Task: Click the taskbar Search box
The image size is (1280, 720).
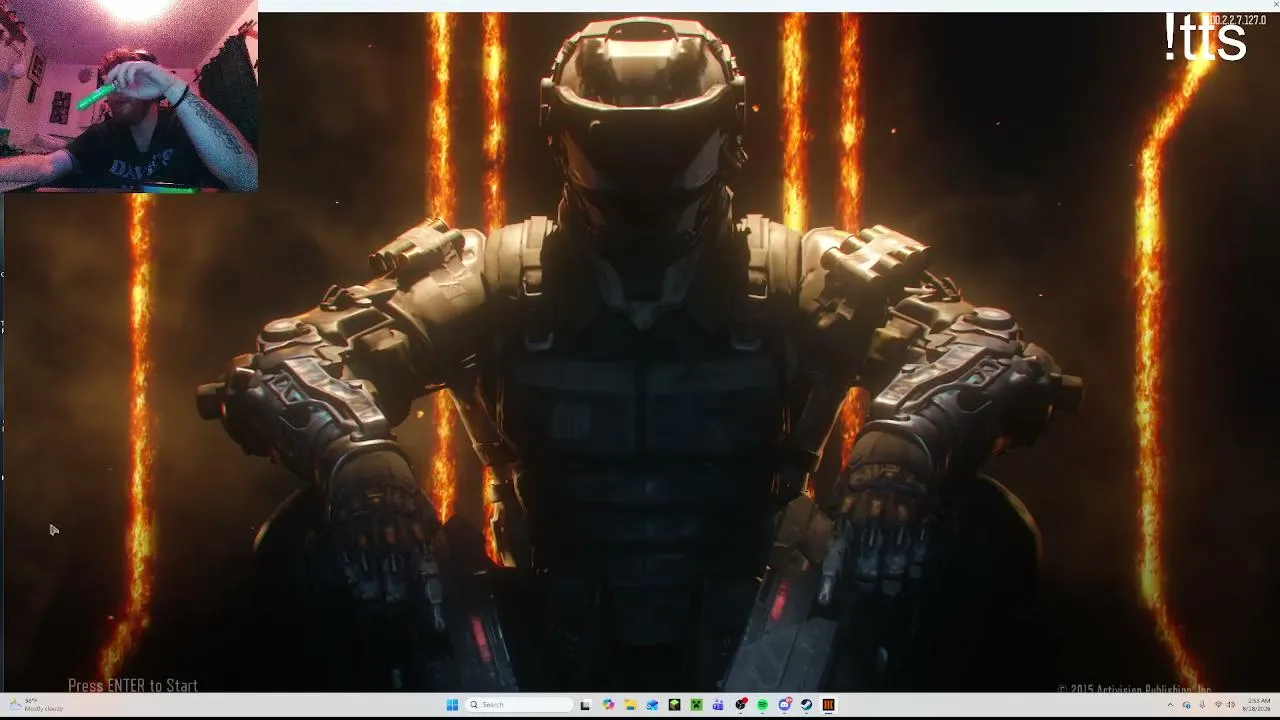Action: click(520, 705)
